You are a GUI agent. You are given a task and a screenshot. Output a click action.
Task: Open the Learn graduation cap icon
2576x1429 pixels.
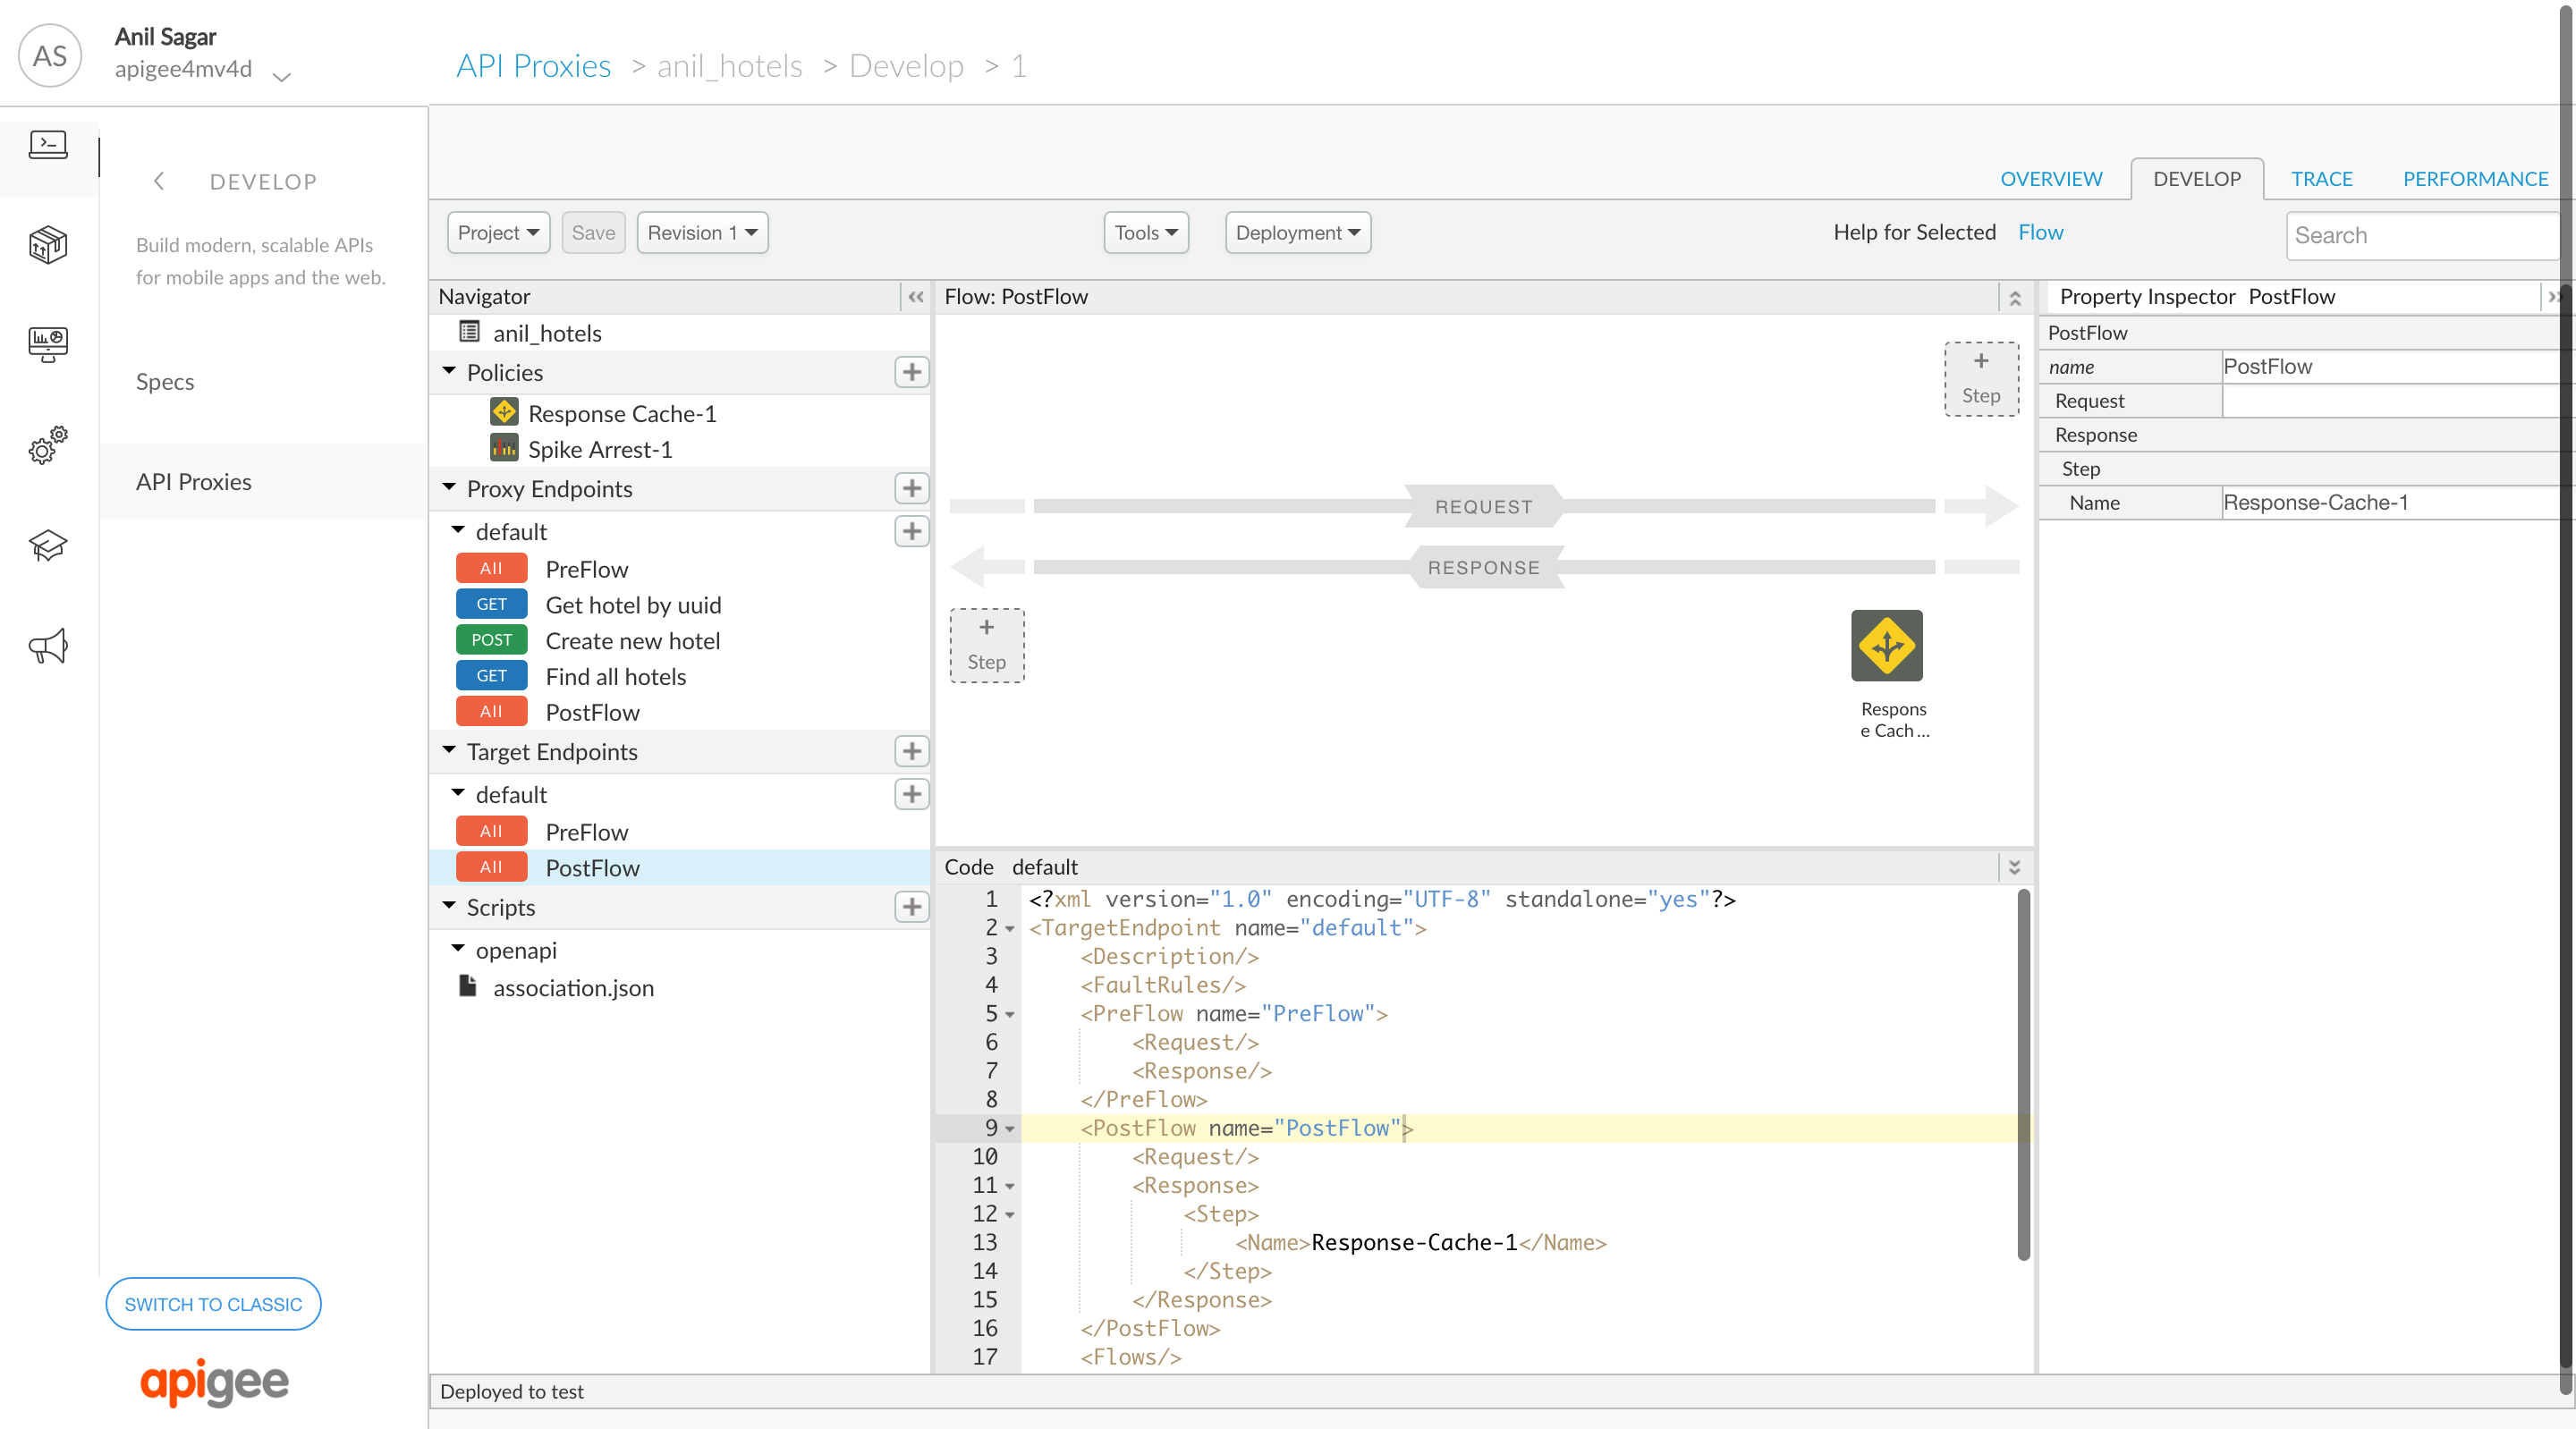pos(48,546)
